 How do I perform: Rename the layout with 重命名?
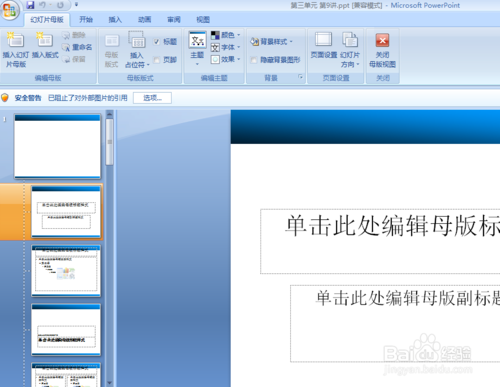pyautogui.click(x=77, y=47)
